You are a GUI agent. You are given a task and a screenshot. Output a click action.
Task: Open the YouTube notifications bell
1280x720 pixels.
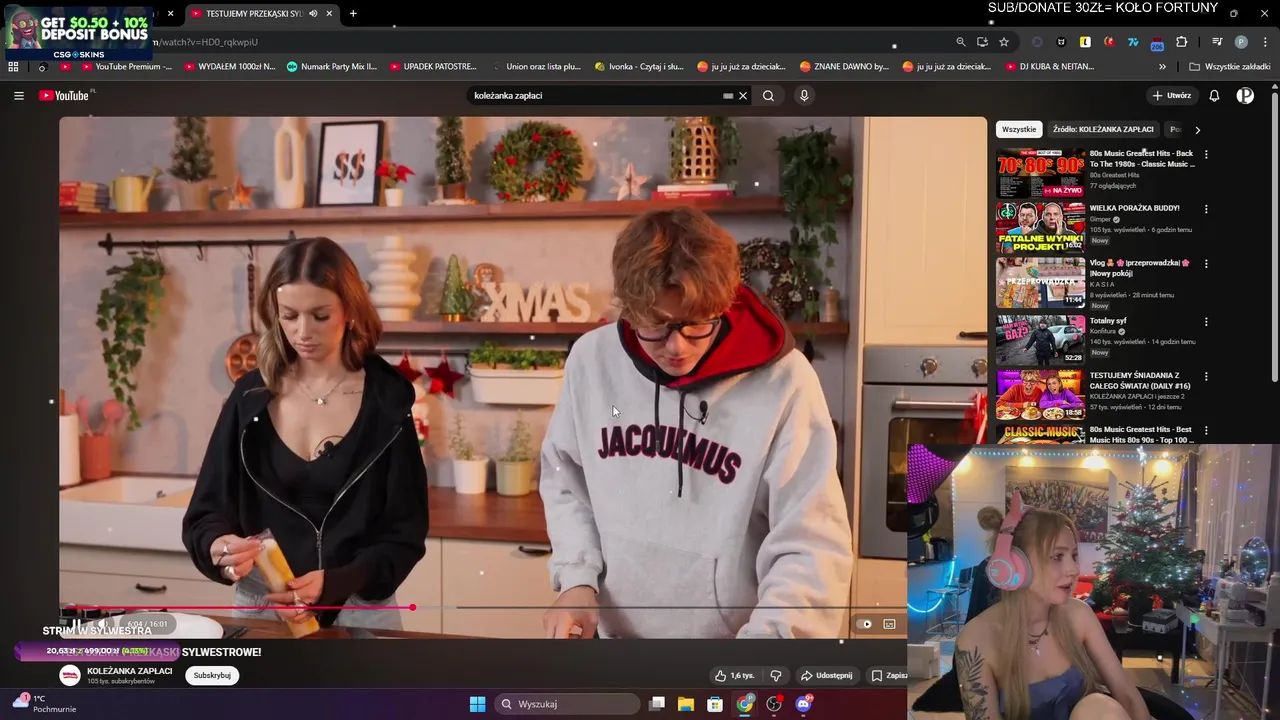click(x=1214, y=96)
